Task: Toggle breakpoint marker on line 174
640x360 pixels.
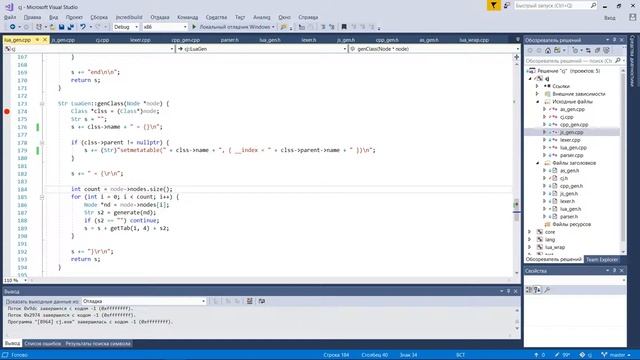Action: 7,111
